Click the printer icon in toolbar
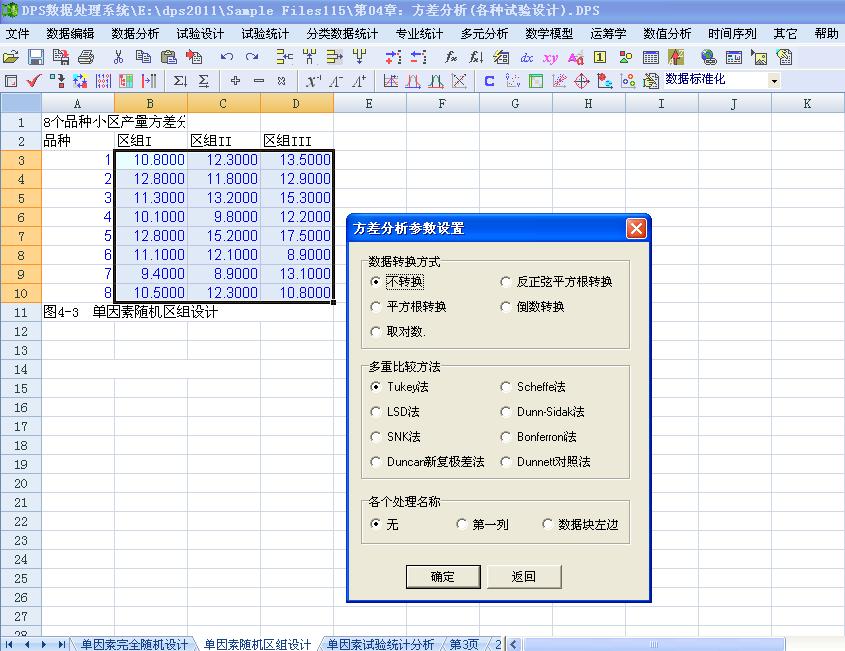Viewport: 845px width, 651px height. (86, 57)
